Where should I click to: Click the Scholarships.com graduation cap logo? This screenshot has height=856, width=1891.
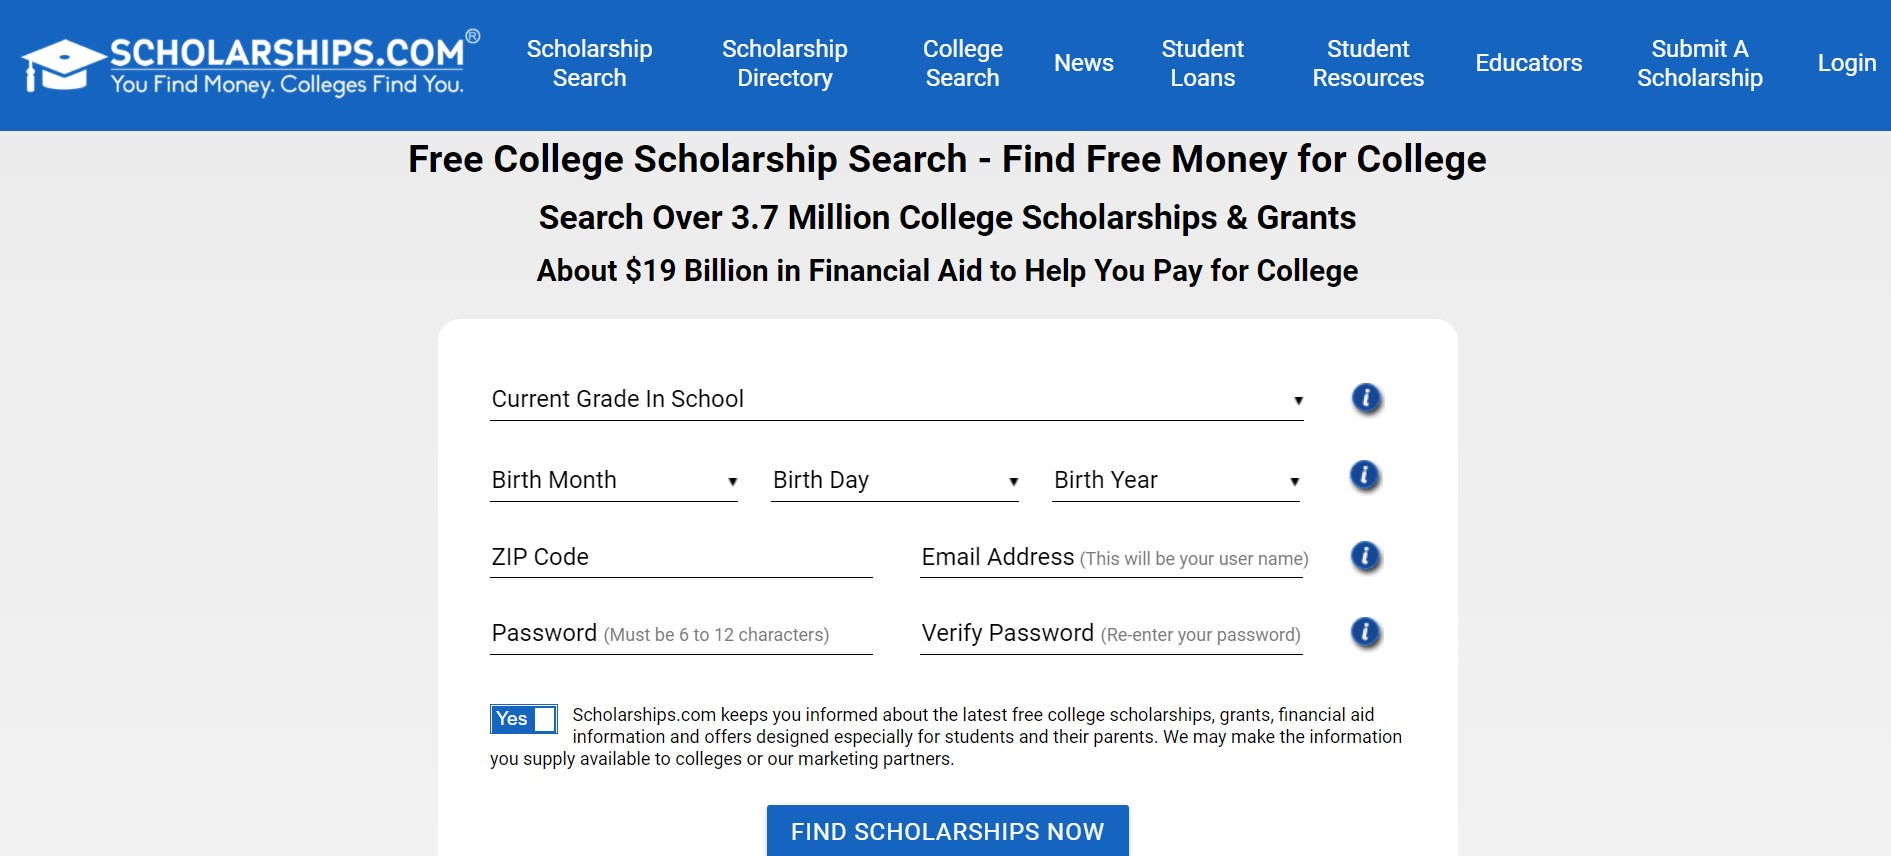pos(63,66)
